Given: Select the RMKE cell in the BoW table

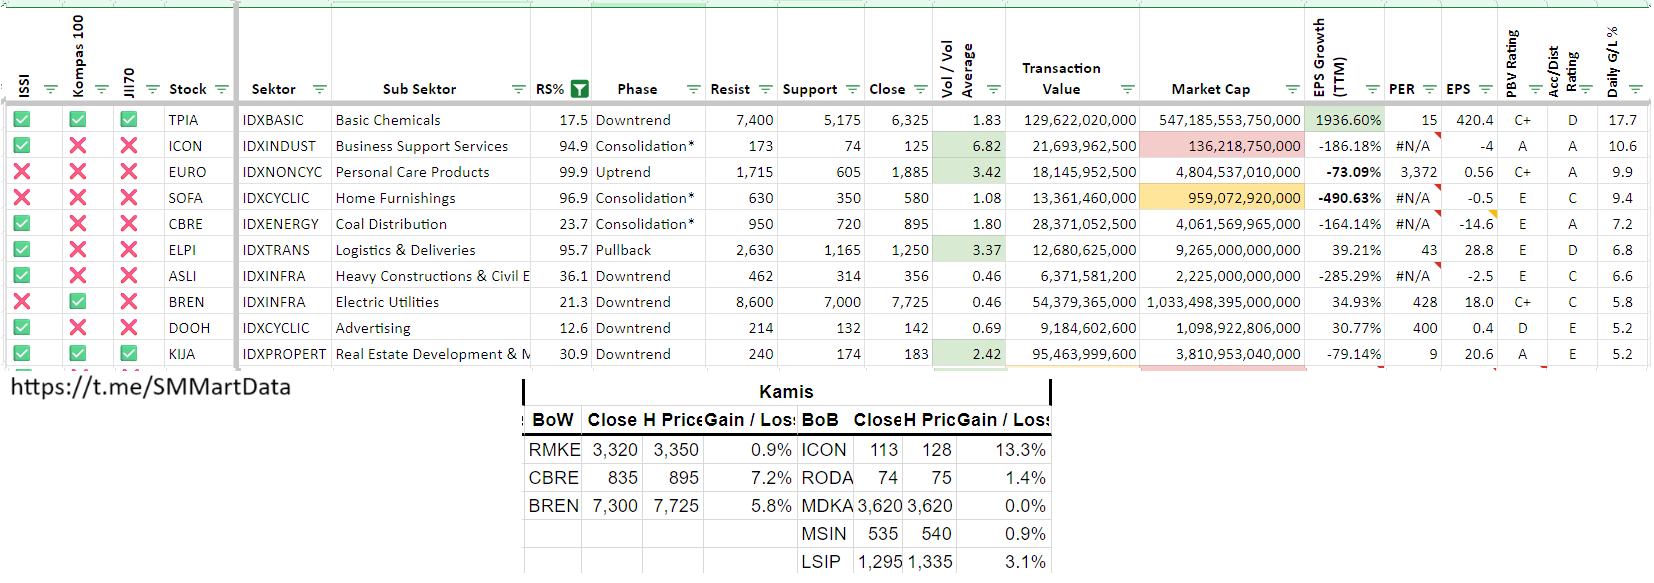Looking at the screenshot, I should 553,450.
